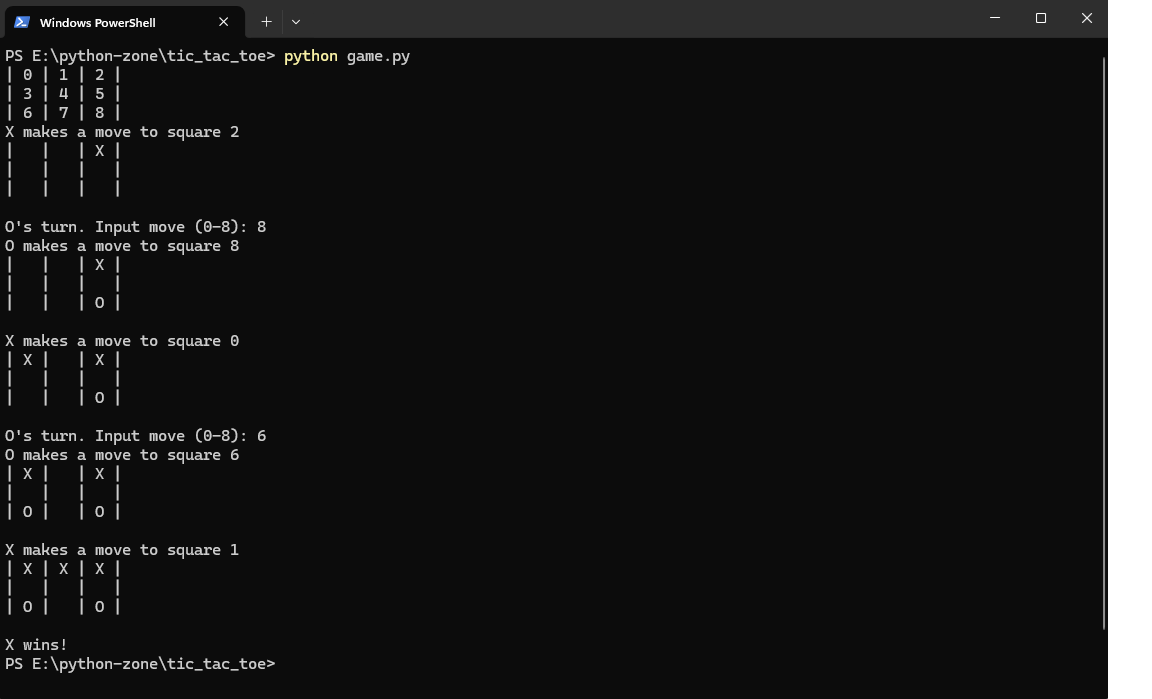The height and width of the screenshot is (699, 1152).
Task: Click "O makes a move to square 6" line
Action: [x=122, y=455]
